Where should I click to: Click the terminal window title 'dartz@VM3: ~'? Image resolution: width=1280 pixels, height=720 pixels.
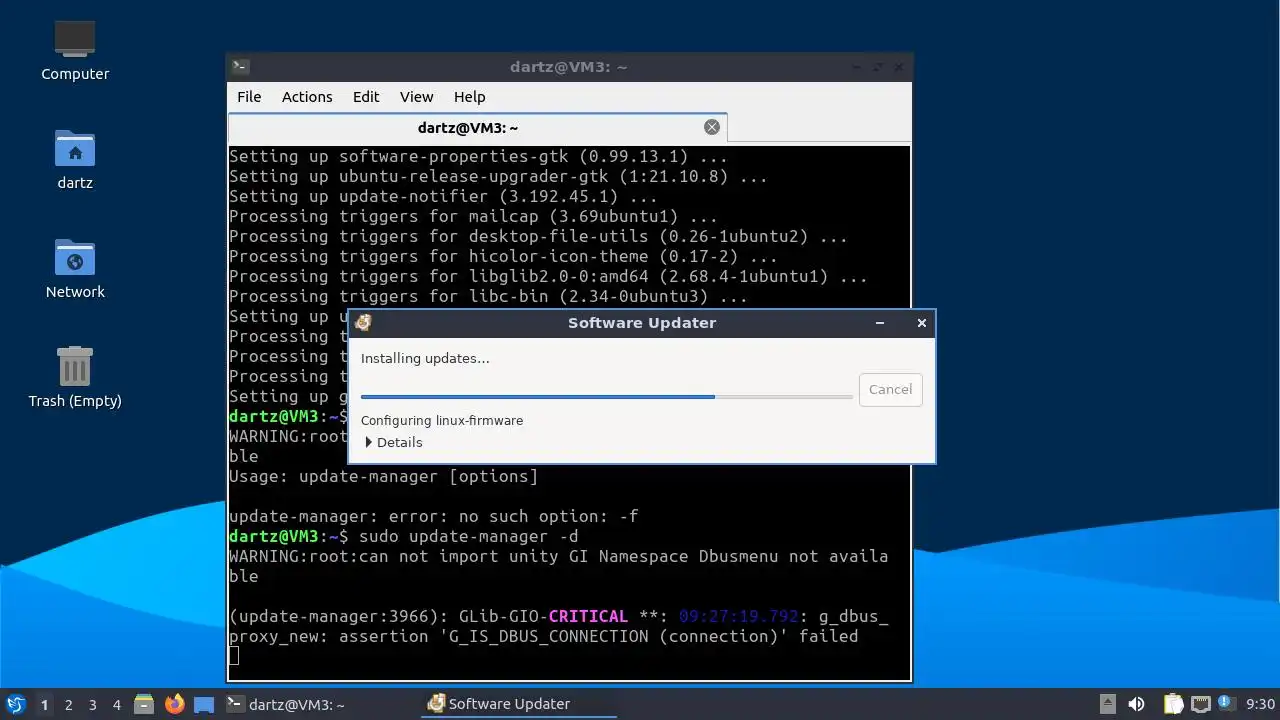(x=568, y=67)
